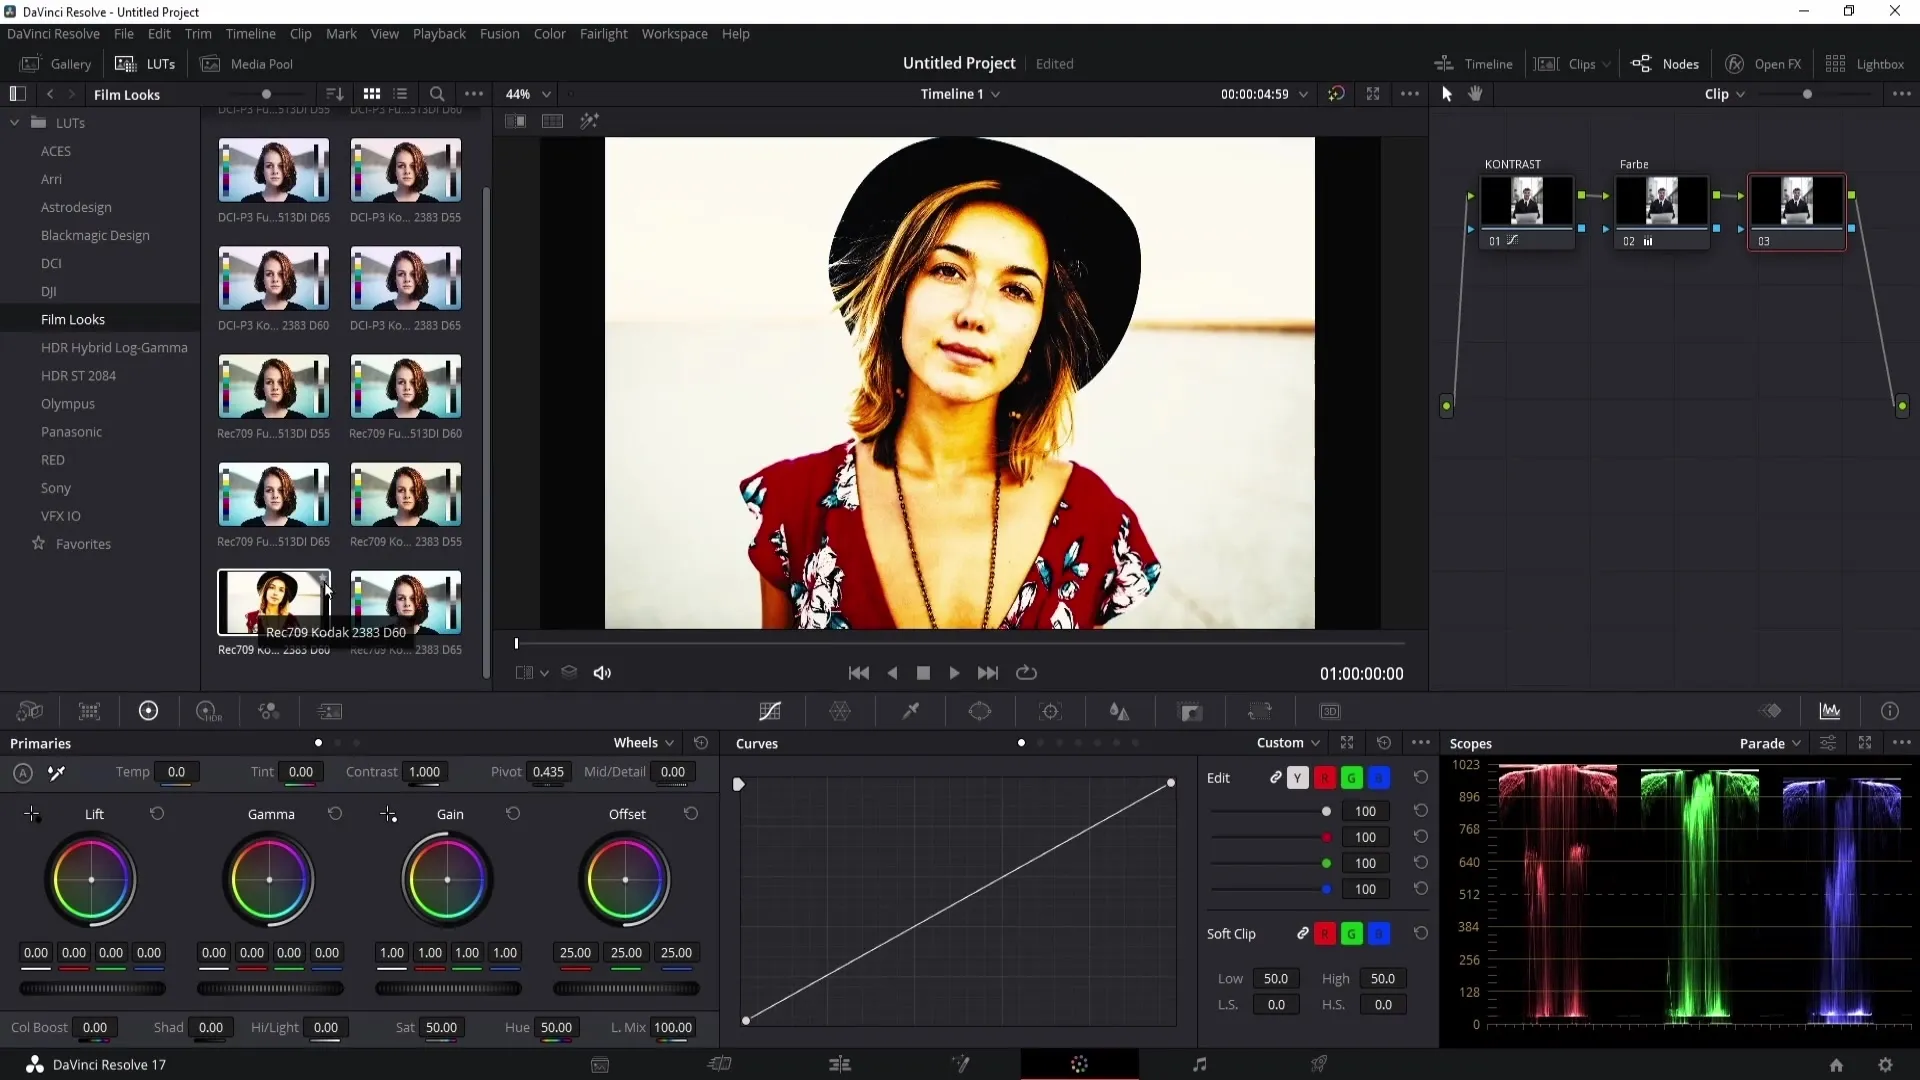Click the Color Curves panel icon

click(x=770, y=712)
